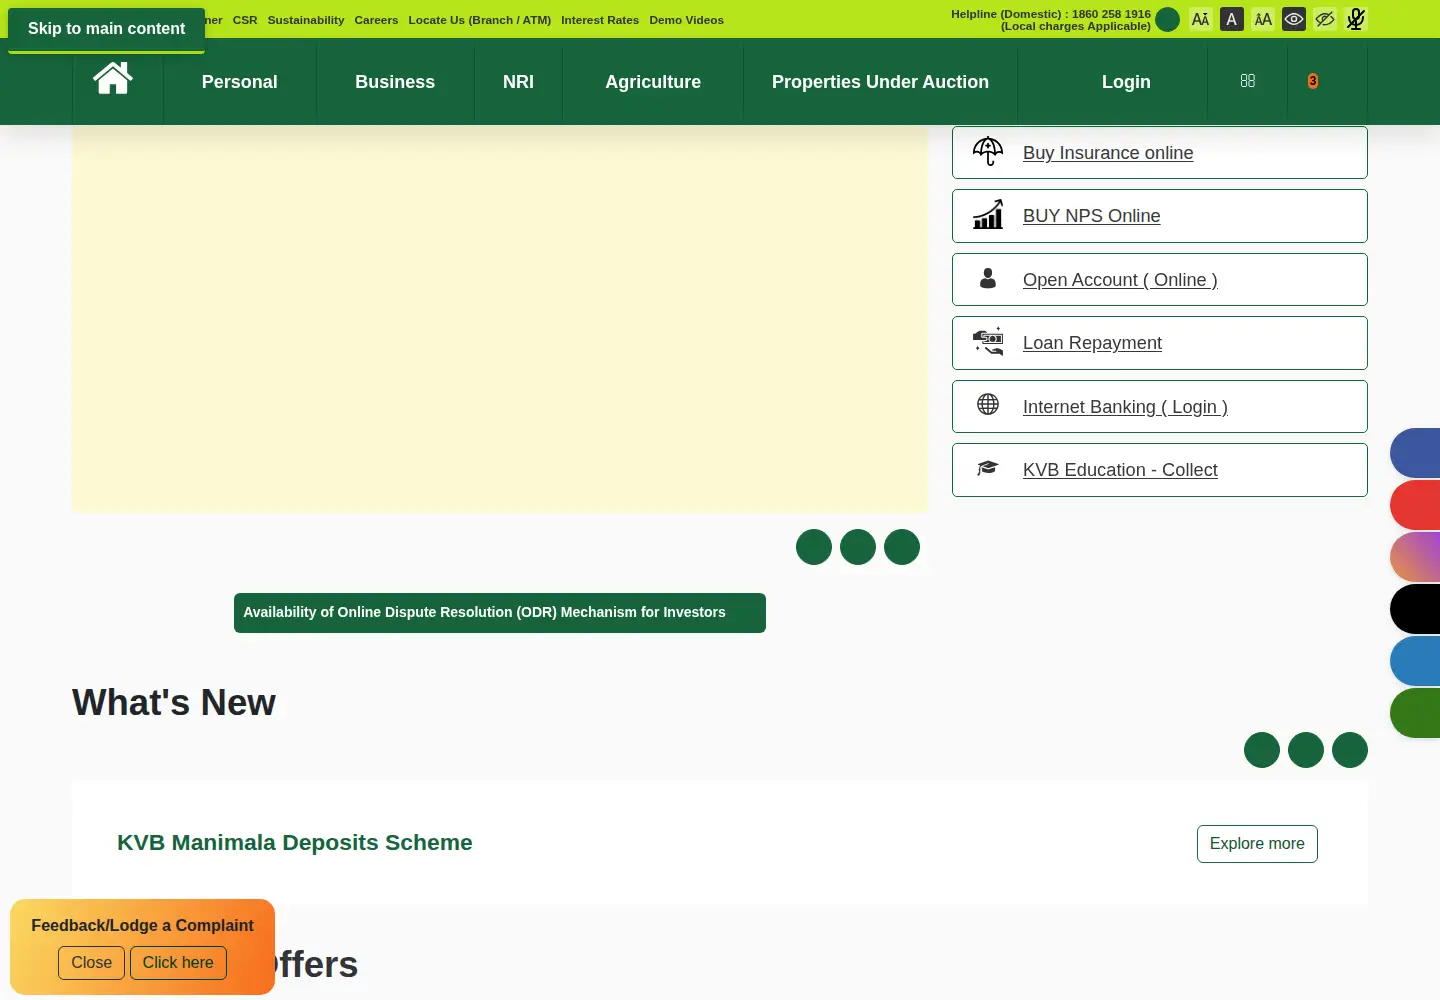The width and height of the screenshot is (1440, 1000).
Task: Select the first What's New carousel dot
Action: (1262, 750)
